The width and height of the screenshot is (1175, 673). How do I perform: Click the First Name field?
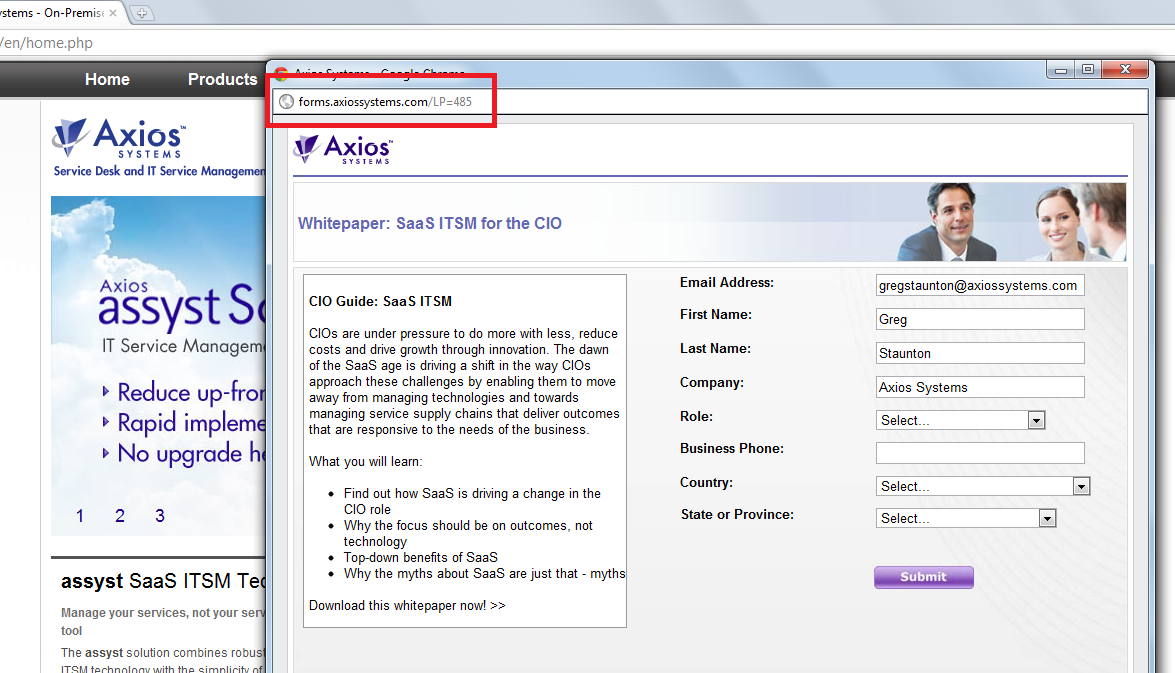click(x=979, y=319)
